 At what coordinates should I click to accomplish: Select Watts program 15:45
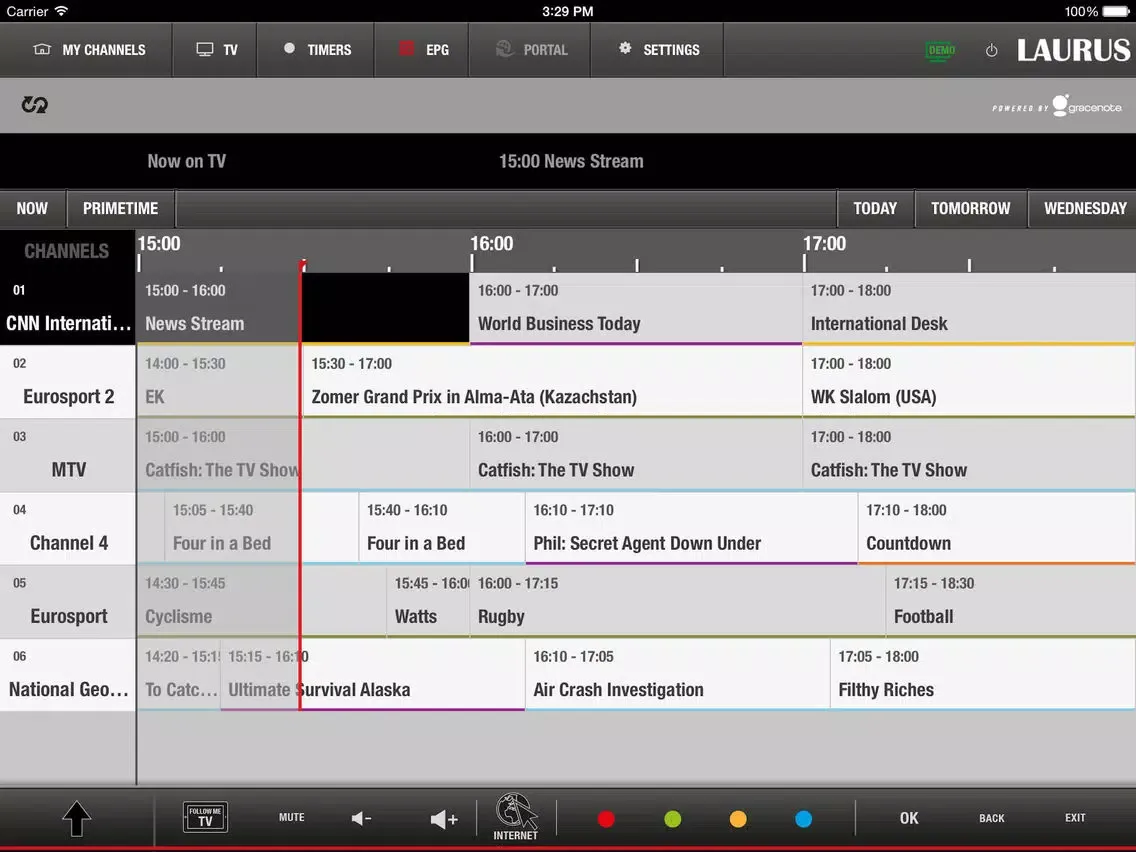[428, 601]
